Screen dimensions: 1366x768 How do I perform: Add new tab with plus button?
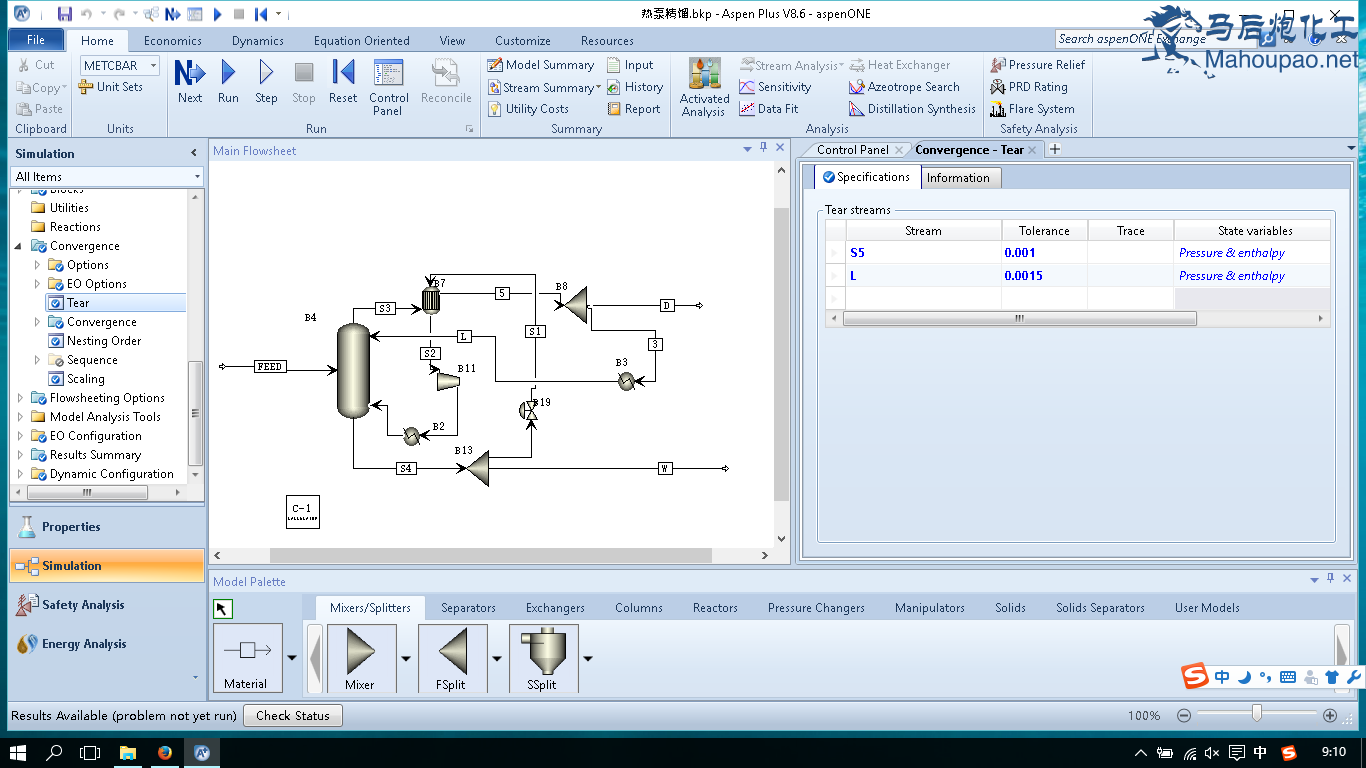click(1054, 149)
